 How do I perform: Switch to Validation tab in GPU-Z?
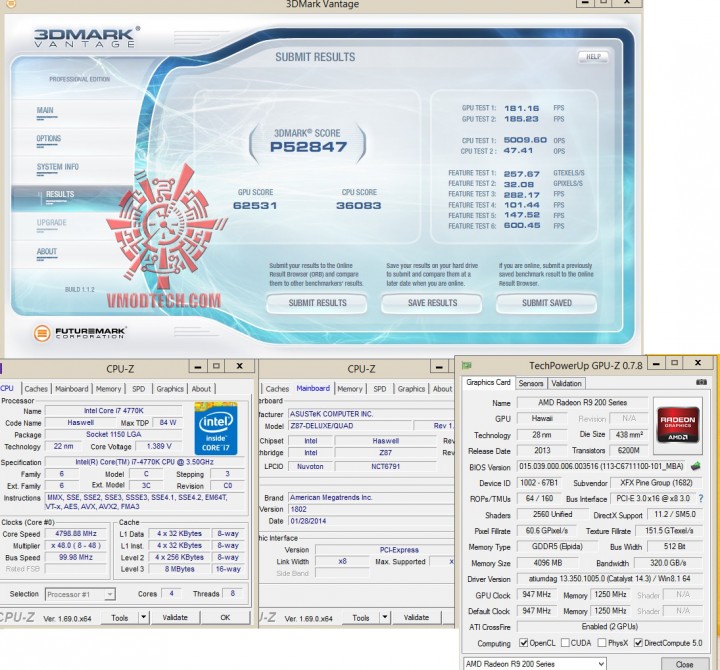pyautogui.click(x=566, y=383)
